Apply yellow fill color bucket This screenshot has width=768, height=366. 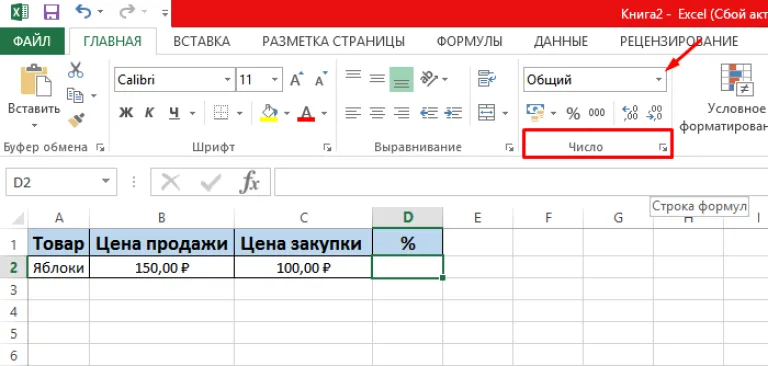point(268,113)
